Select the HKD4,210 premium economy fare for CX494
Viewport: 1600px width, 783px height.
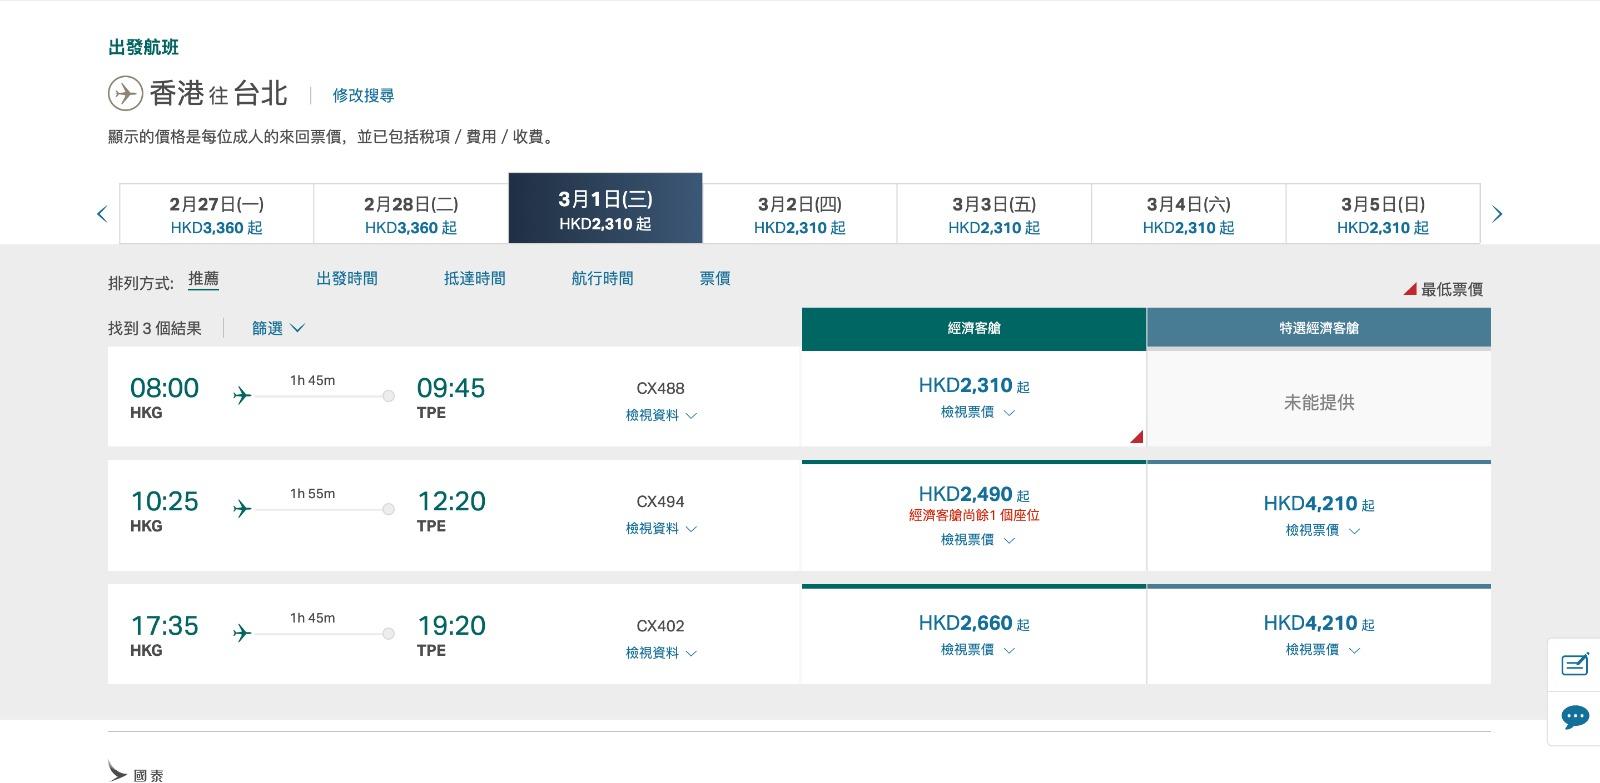[x=1318, y=505]
